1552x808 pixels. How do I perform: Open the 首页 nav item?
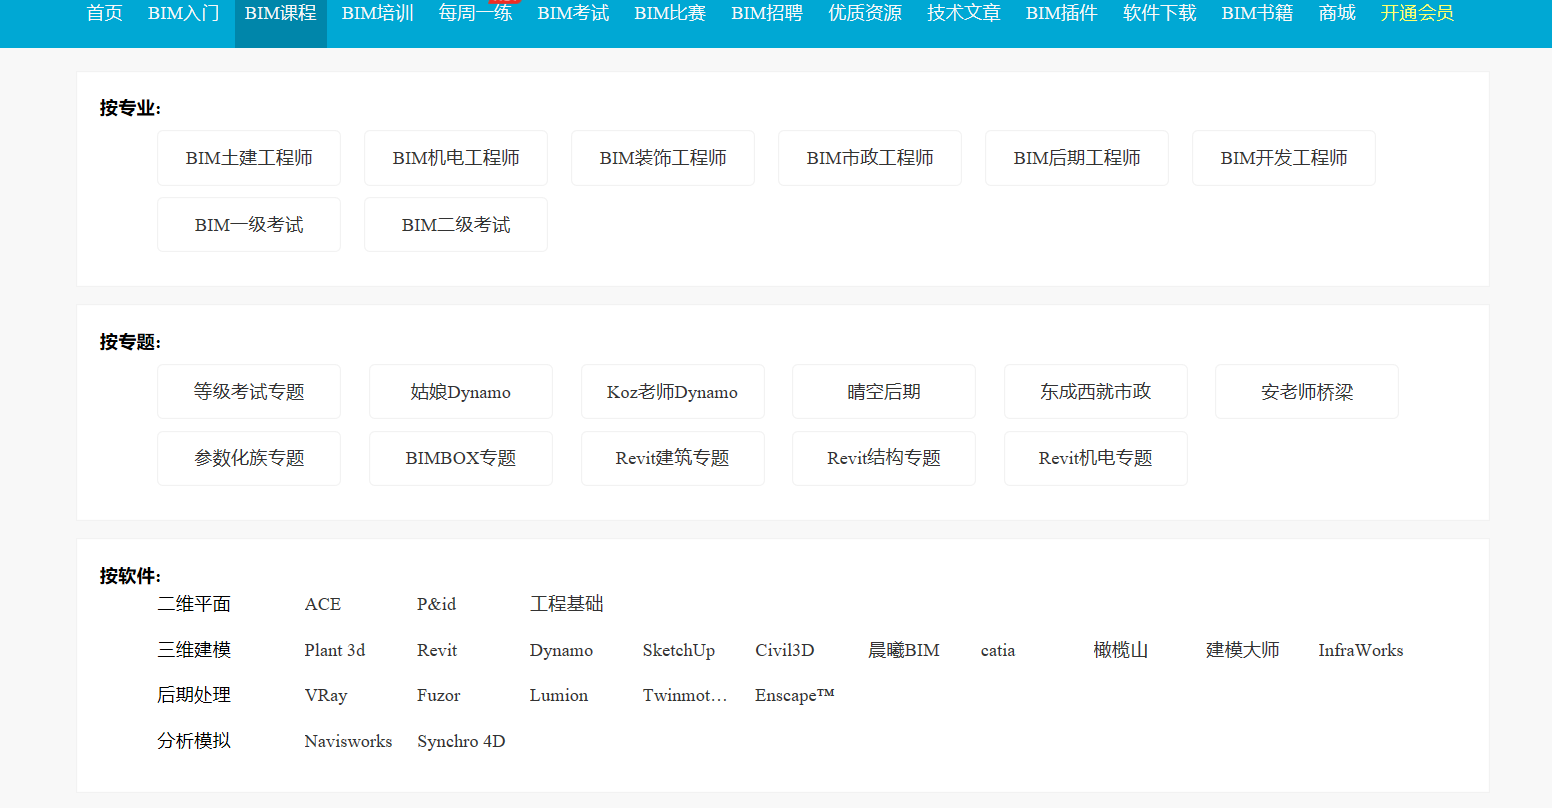pyautogui.click(x=104, y=14)
